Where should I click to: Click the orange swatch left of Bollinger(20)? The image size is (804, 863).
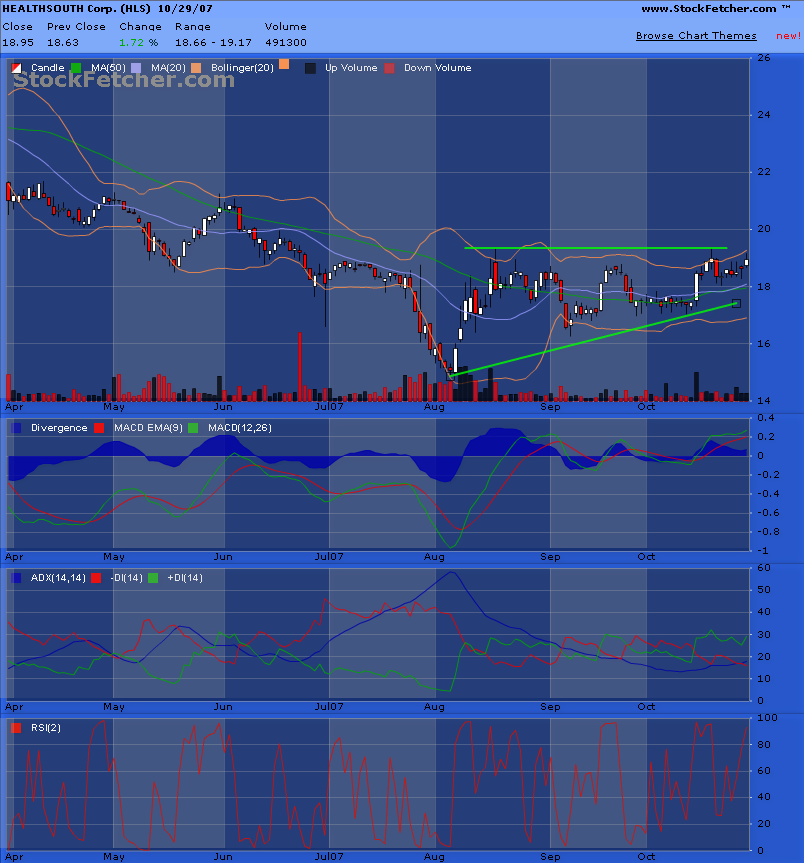pyautogui.click(x=196, y=68)
